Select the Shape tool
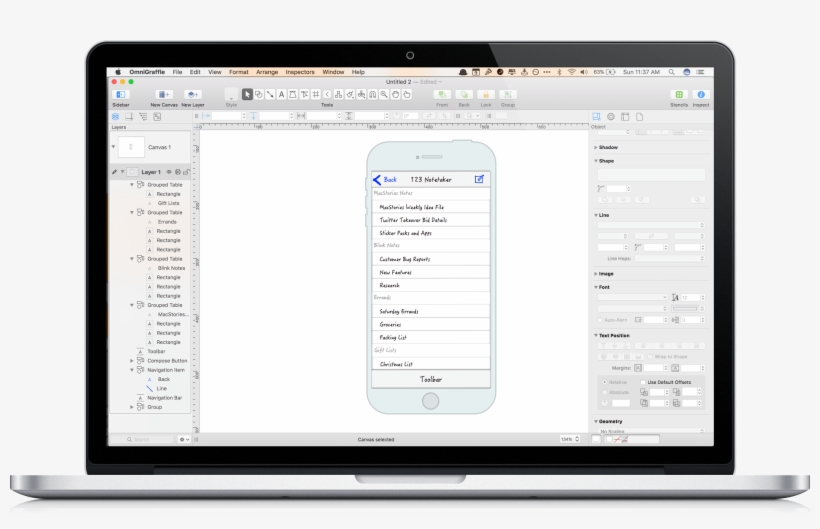This screenshot has height=529, width=820. point(258,95)
